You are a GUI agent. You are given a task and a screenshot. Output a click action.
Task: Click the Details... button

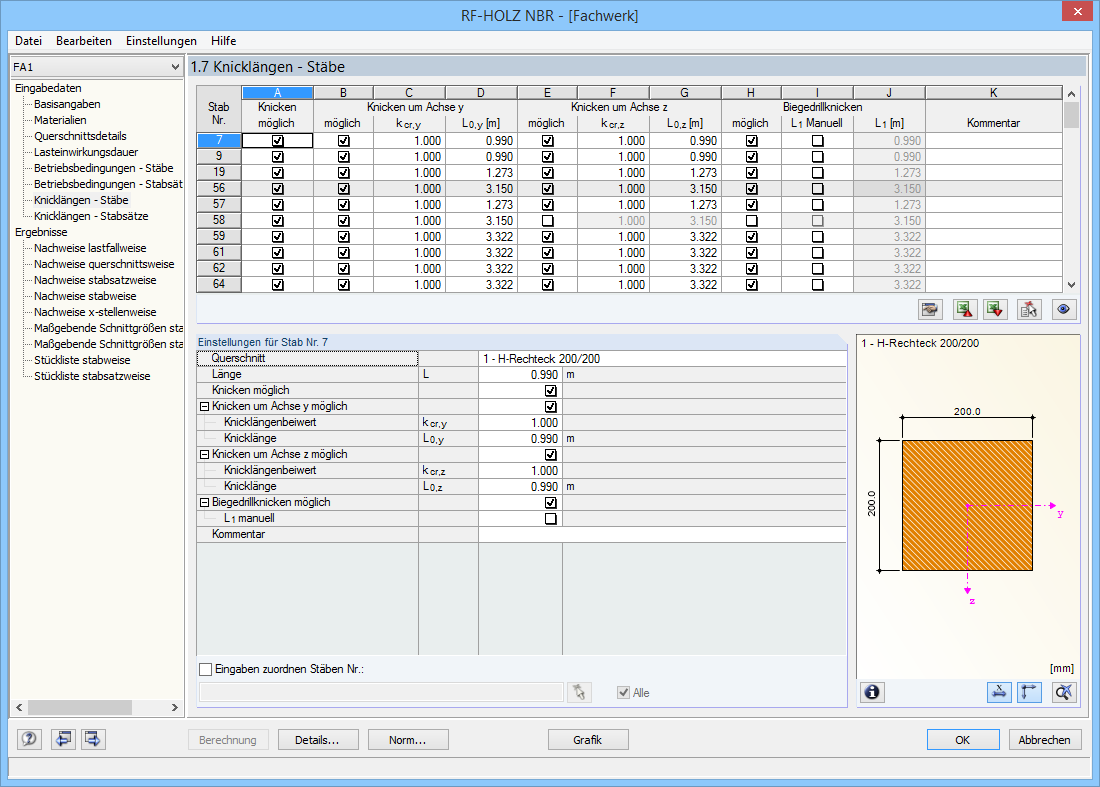tap(318, 739)
